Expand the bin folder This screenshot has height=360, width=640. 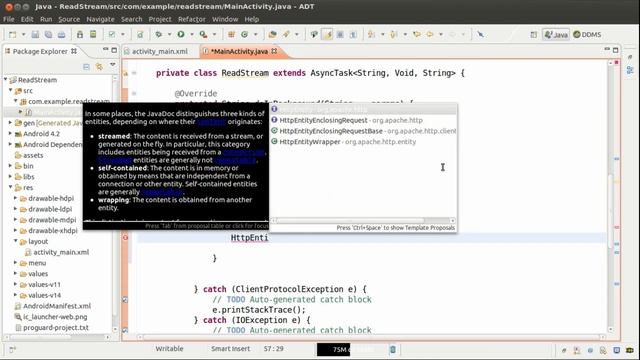[11, 166]
